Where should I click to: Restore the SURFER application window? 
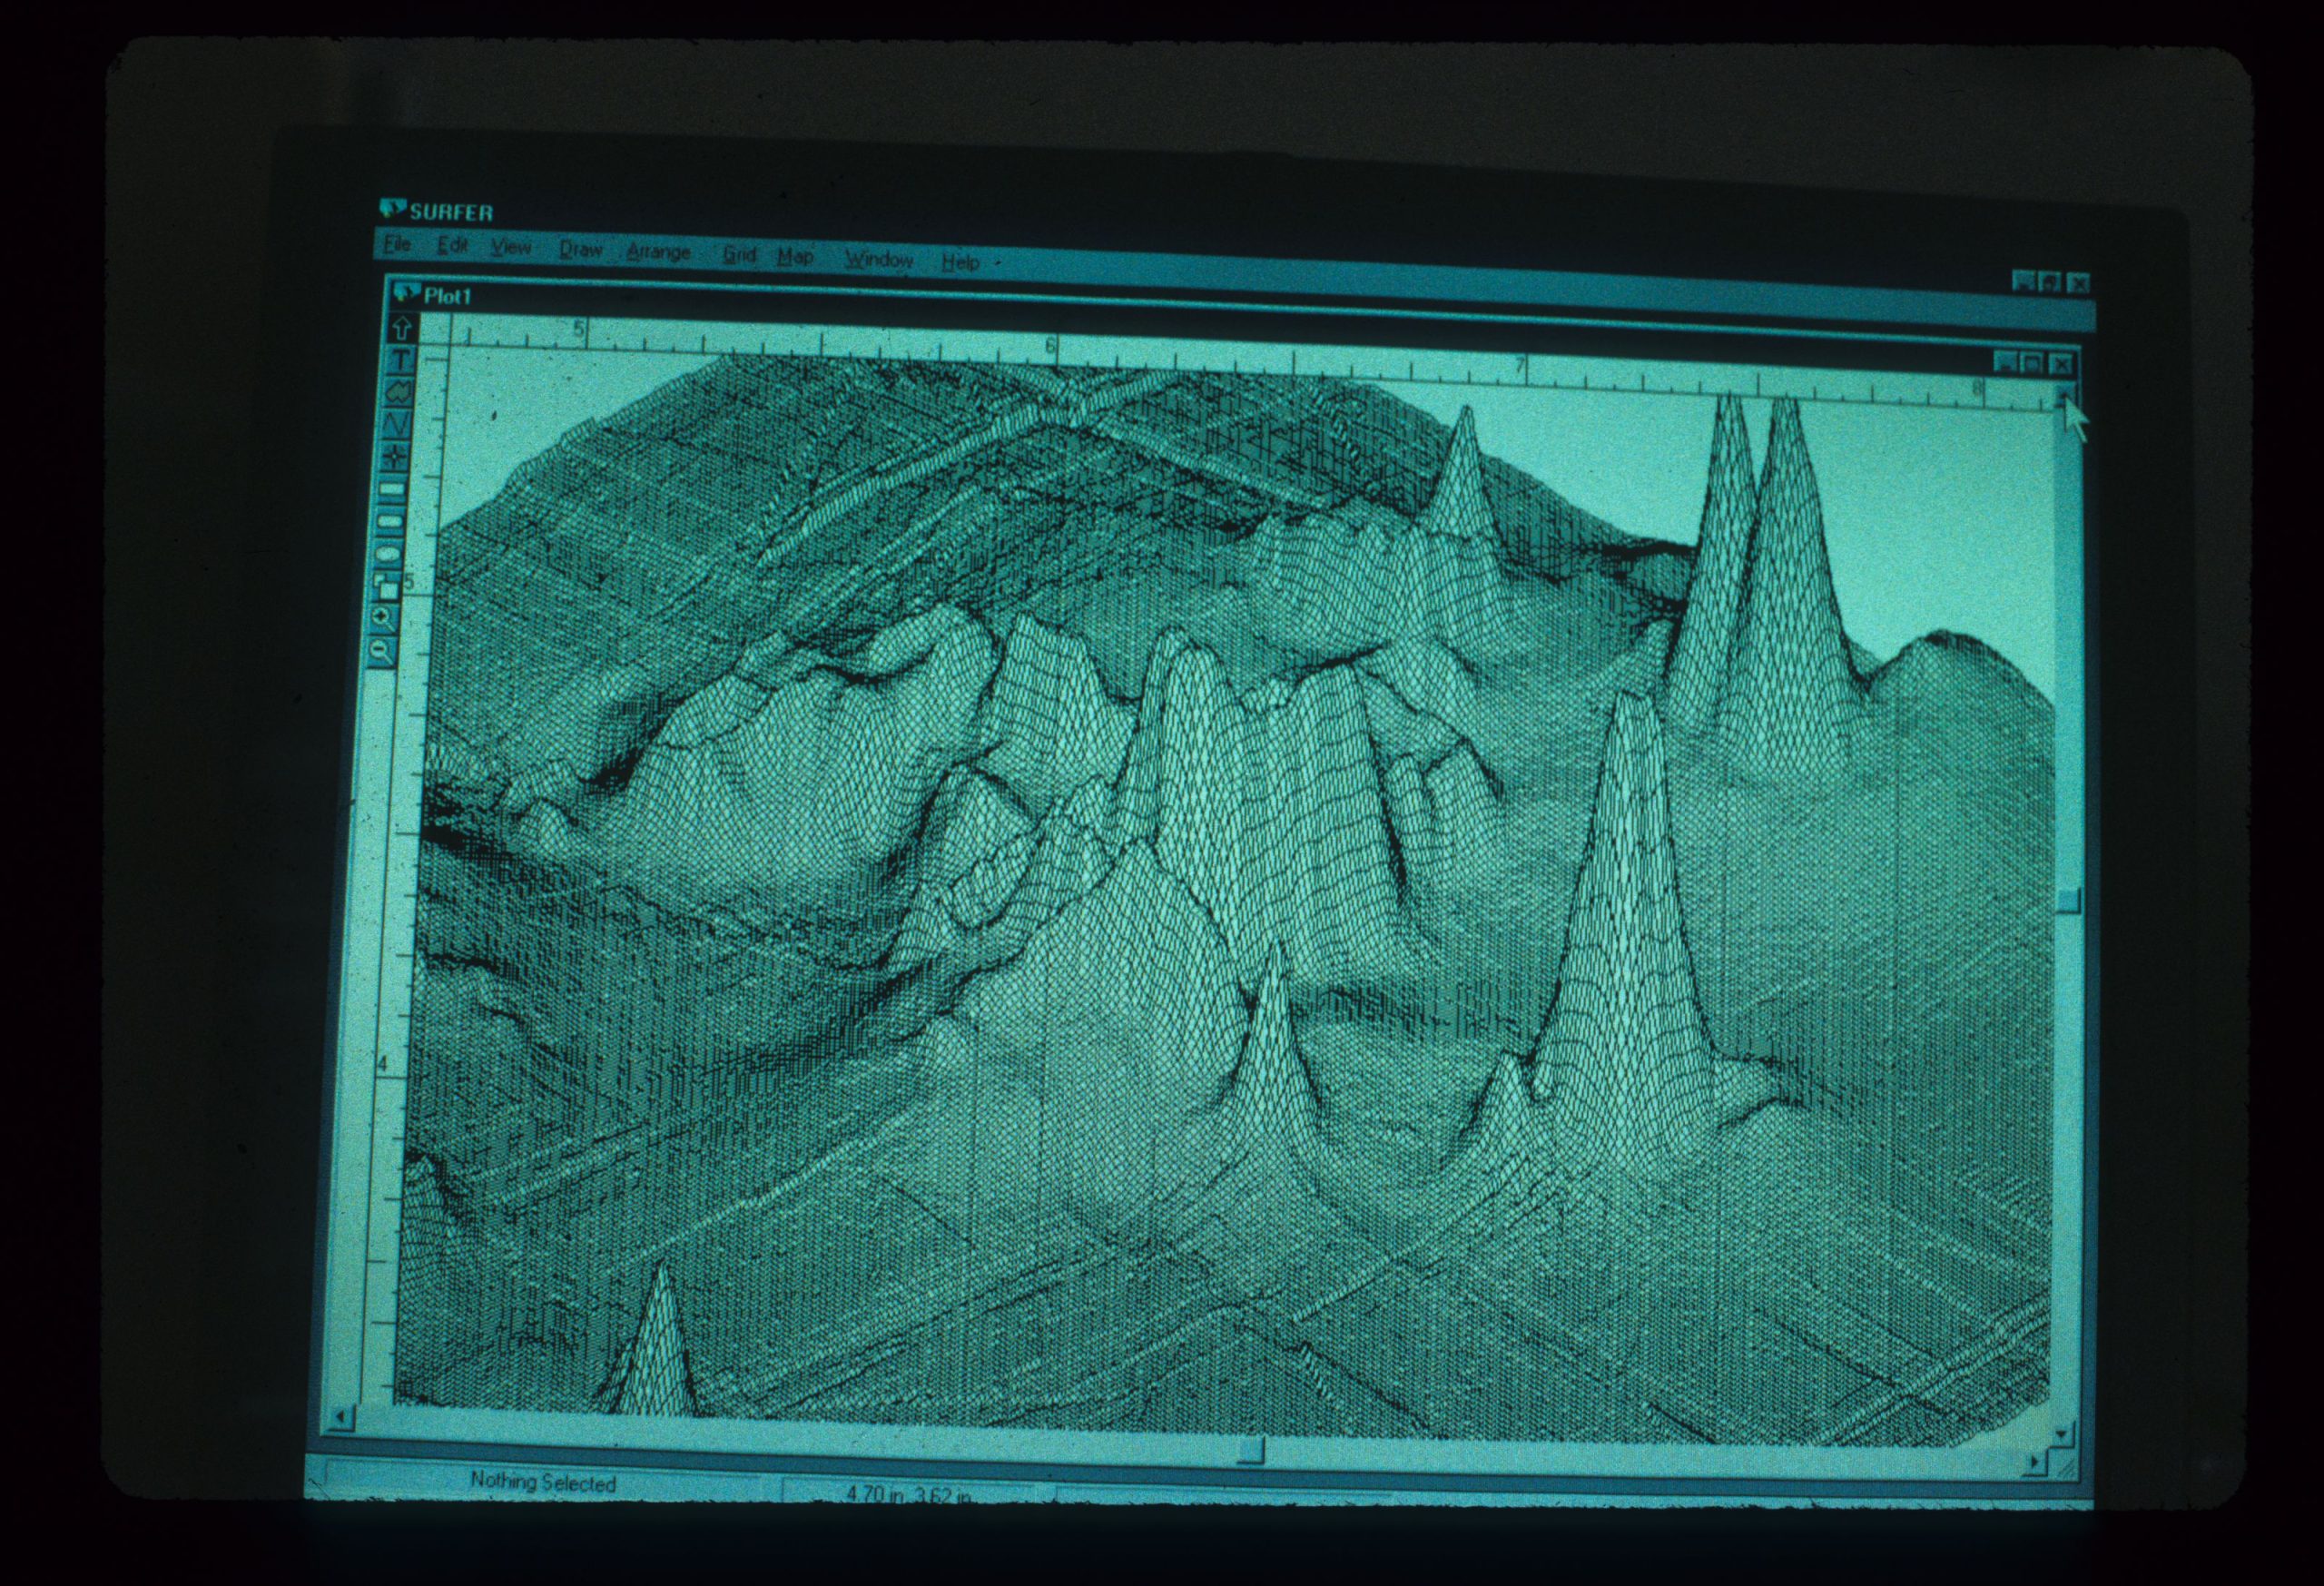click(2051, 283)
